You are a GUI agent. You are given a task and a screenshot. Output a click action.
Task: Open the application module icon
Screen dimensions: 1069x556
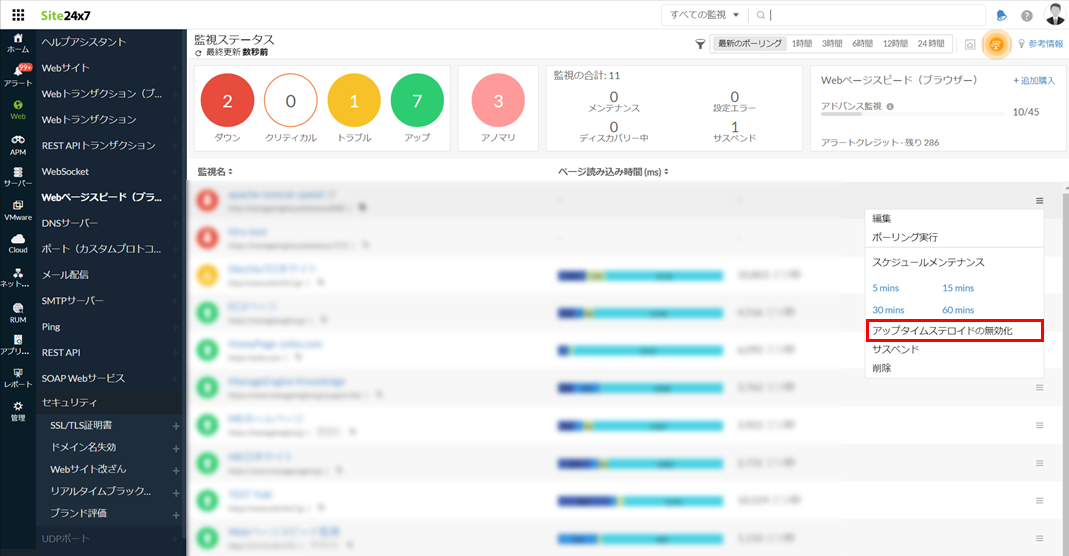18,345
